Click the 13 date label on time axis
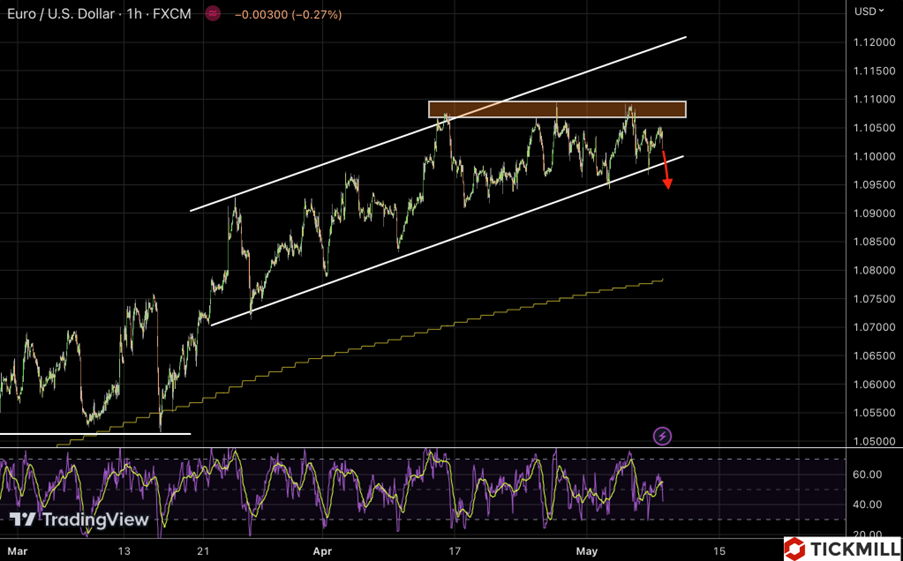Screen dimensions: 903x561 [x=124, y=551]
